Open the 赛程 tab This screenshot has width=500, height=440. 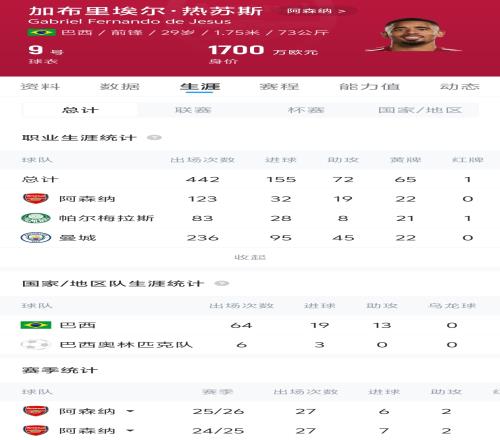279,87
